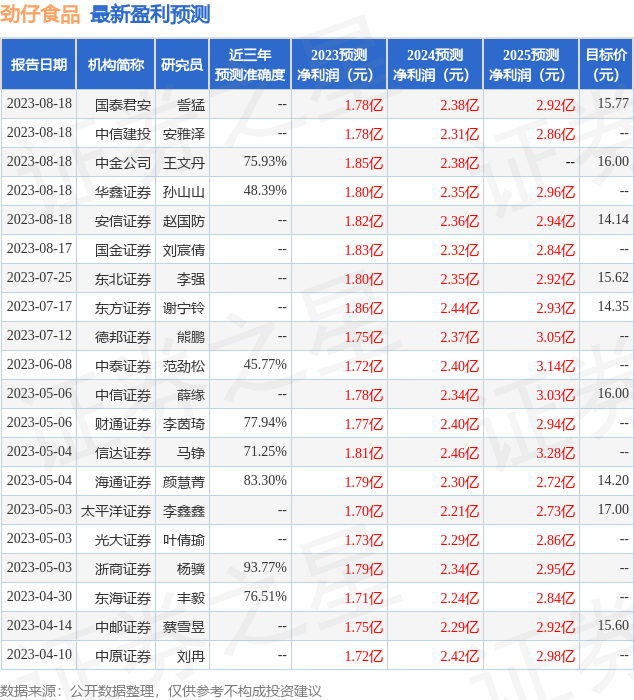Select researcher 李茵琦
This screenshot has height=700, width=634.
coord(184,424)
